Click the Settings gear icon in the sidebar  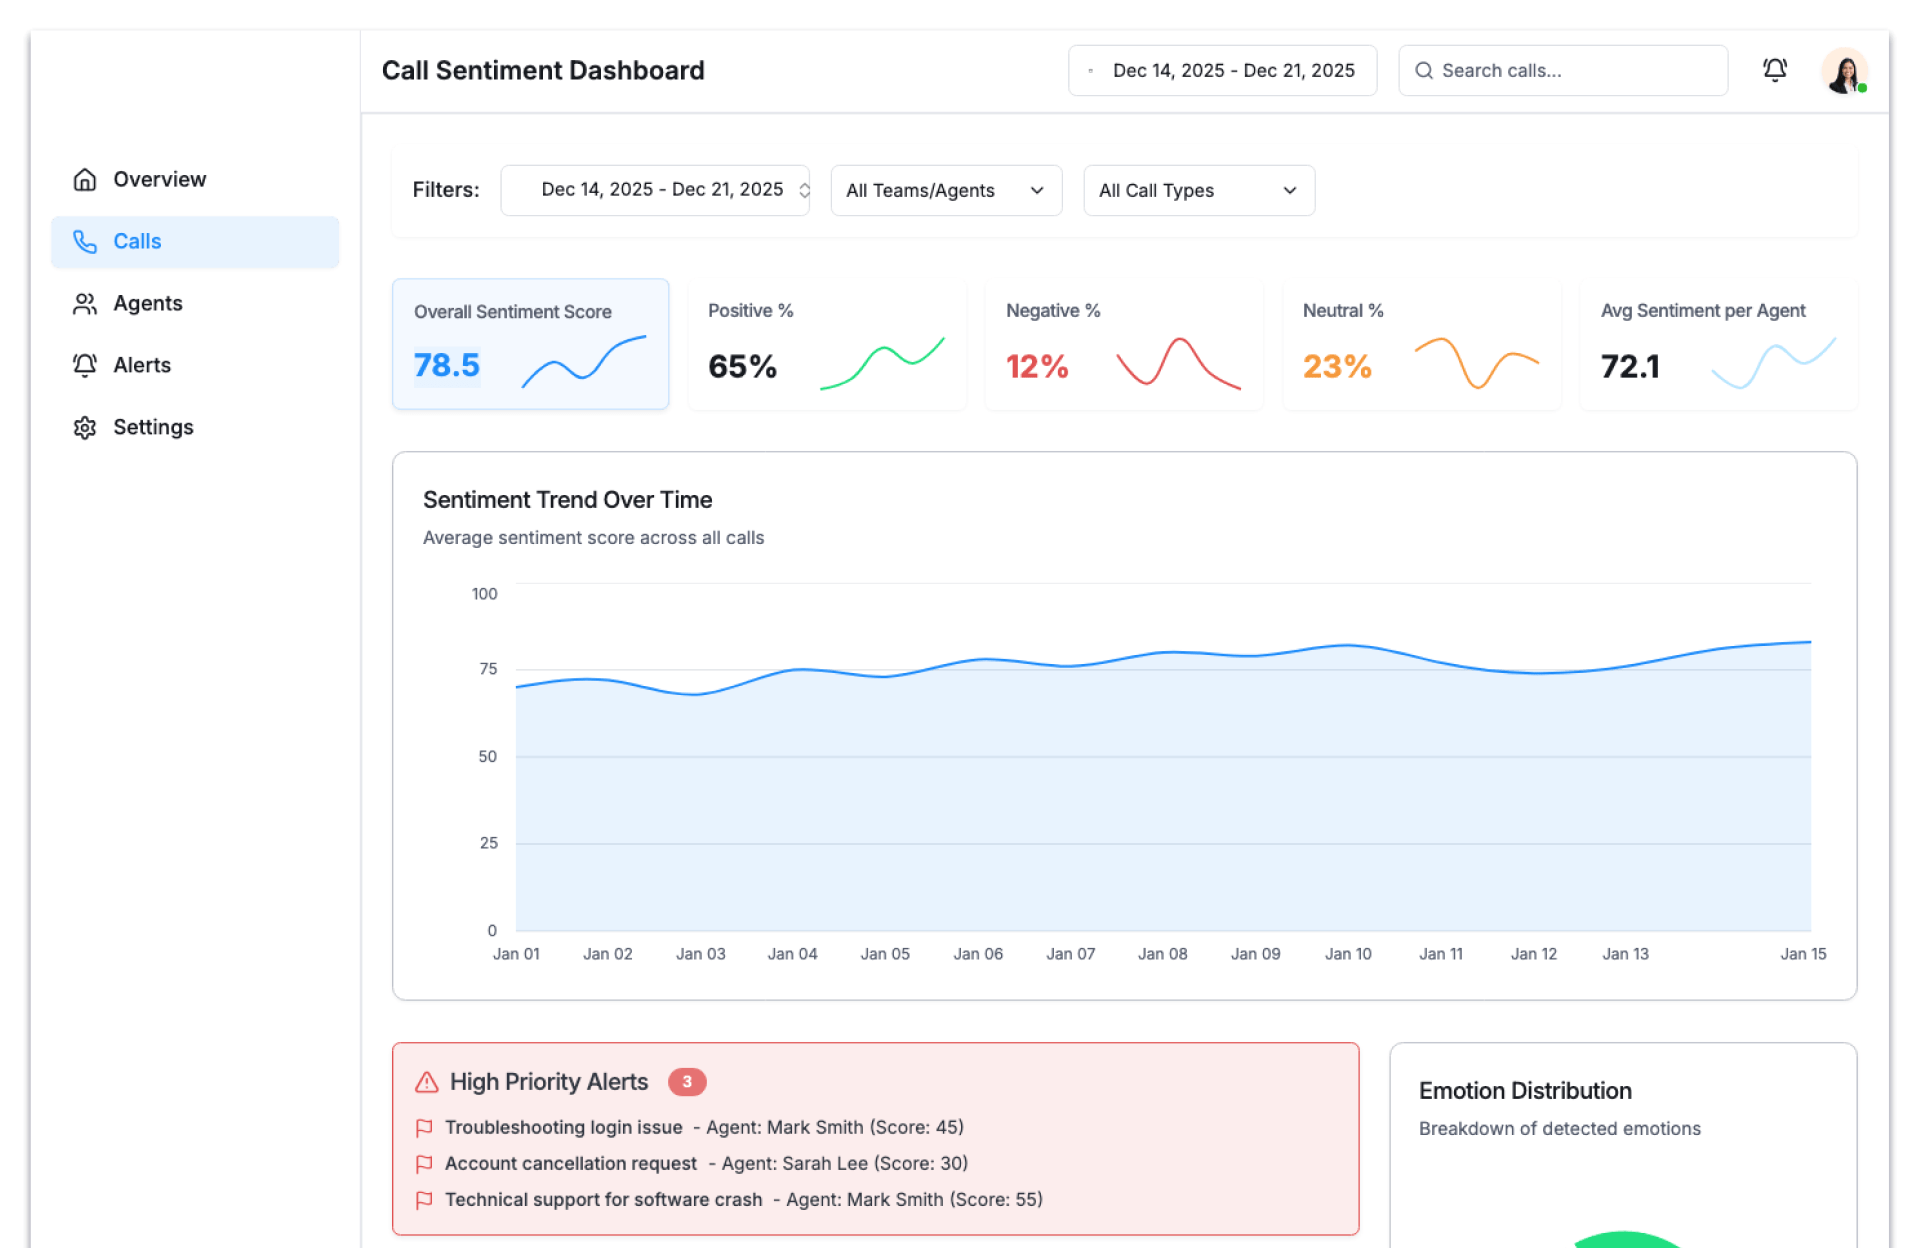[x=85, y=428]
